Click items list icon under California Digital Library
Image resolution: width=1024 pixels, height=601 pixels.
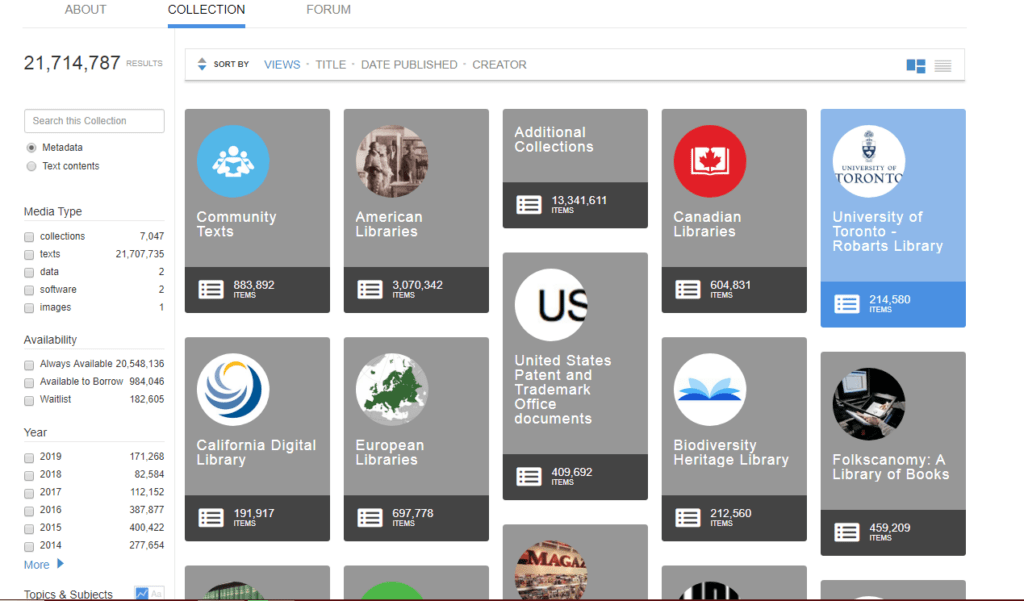(211, 518)
